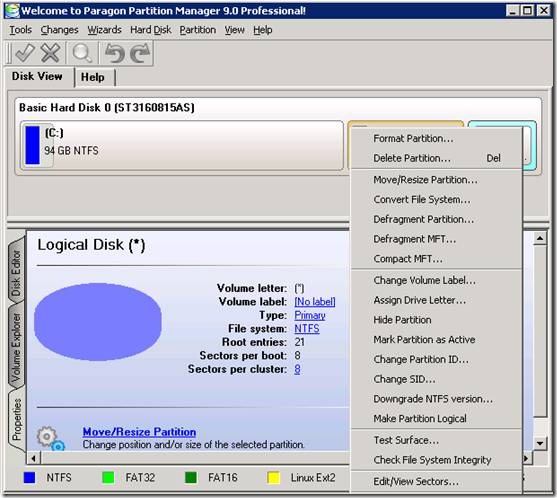Click the NTFS file system link
The height and width of the screenshot is (498, 557).
pyautogui.click(x=307, y=329)
